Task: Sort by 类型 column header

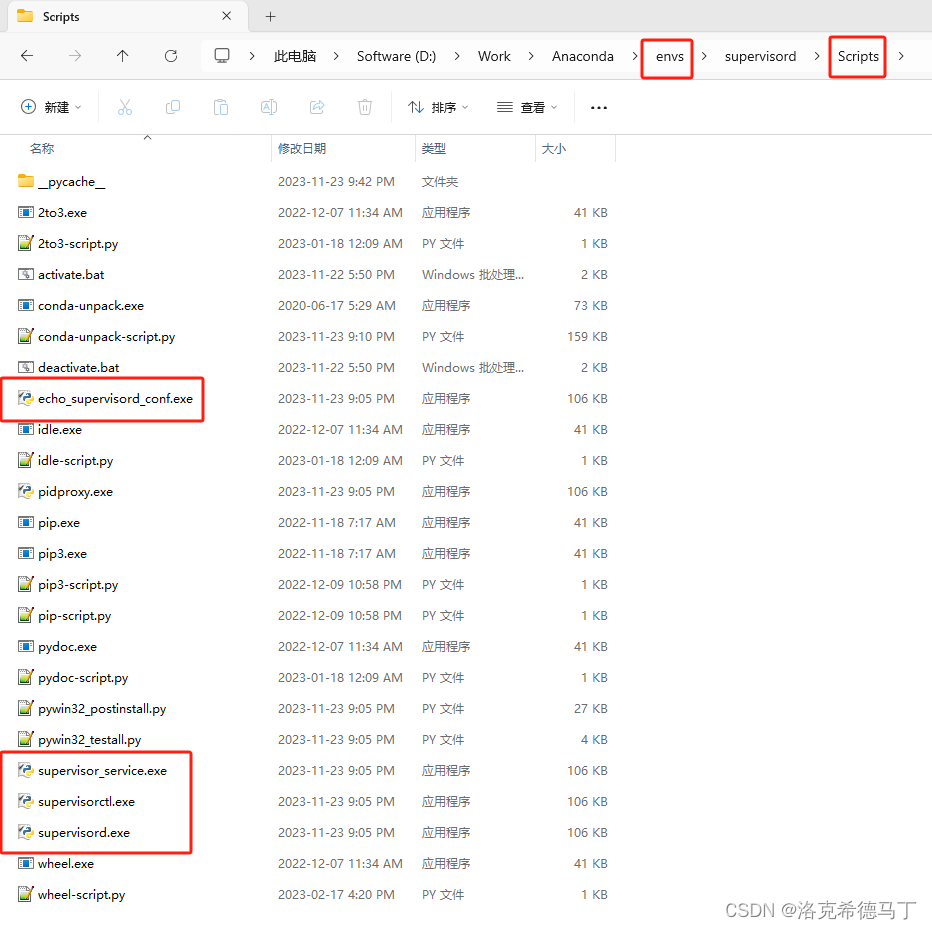Action: [x=434, y=149]
